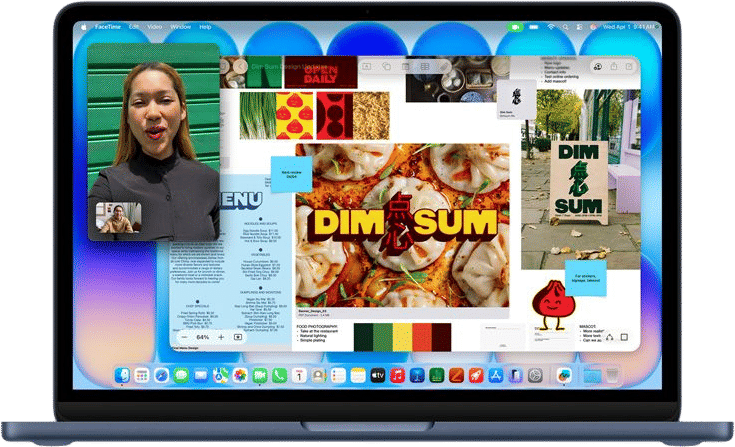Open System Settings from the Dock
Screen dimensions: 735x447
coord(535,375)
